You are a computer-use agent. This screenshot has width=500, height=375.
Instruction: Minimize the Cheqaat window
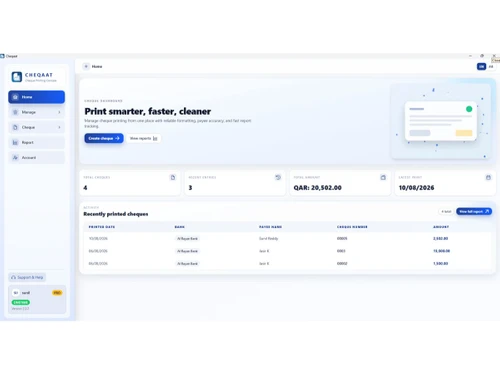[x=470, y=56]
